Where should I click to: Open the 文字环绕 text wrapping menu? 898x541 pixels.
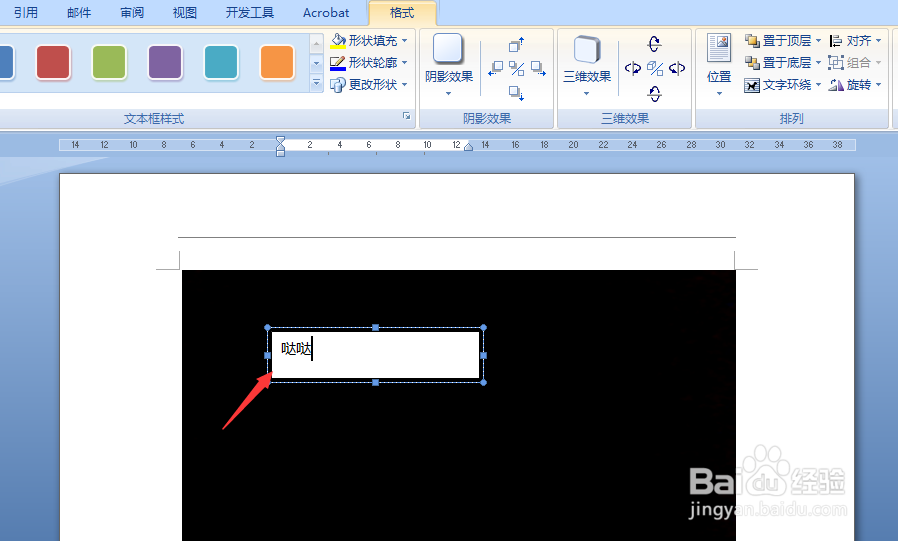pyautogui.click(x=783, y=85)
